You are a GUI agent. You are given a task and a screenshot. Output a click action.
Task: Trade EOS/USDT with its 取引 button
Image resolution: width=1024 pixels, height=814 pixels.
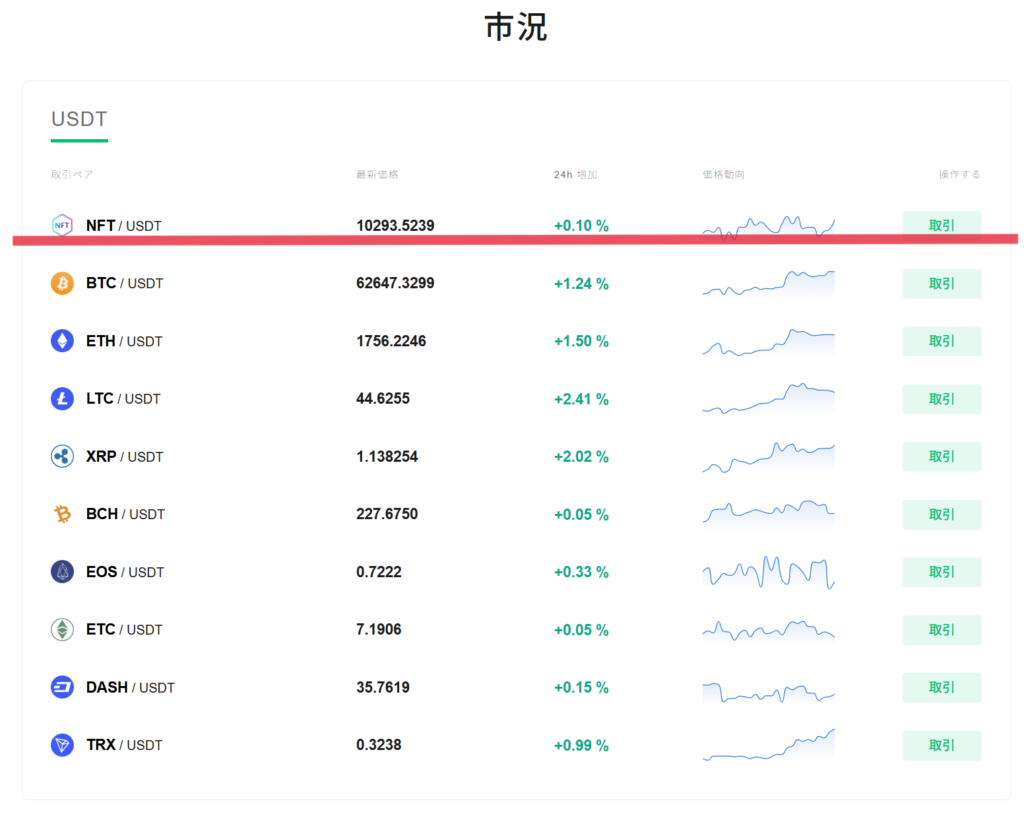[x=942, y=572]
